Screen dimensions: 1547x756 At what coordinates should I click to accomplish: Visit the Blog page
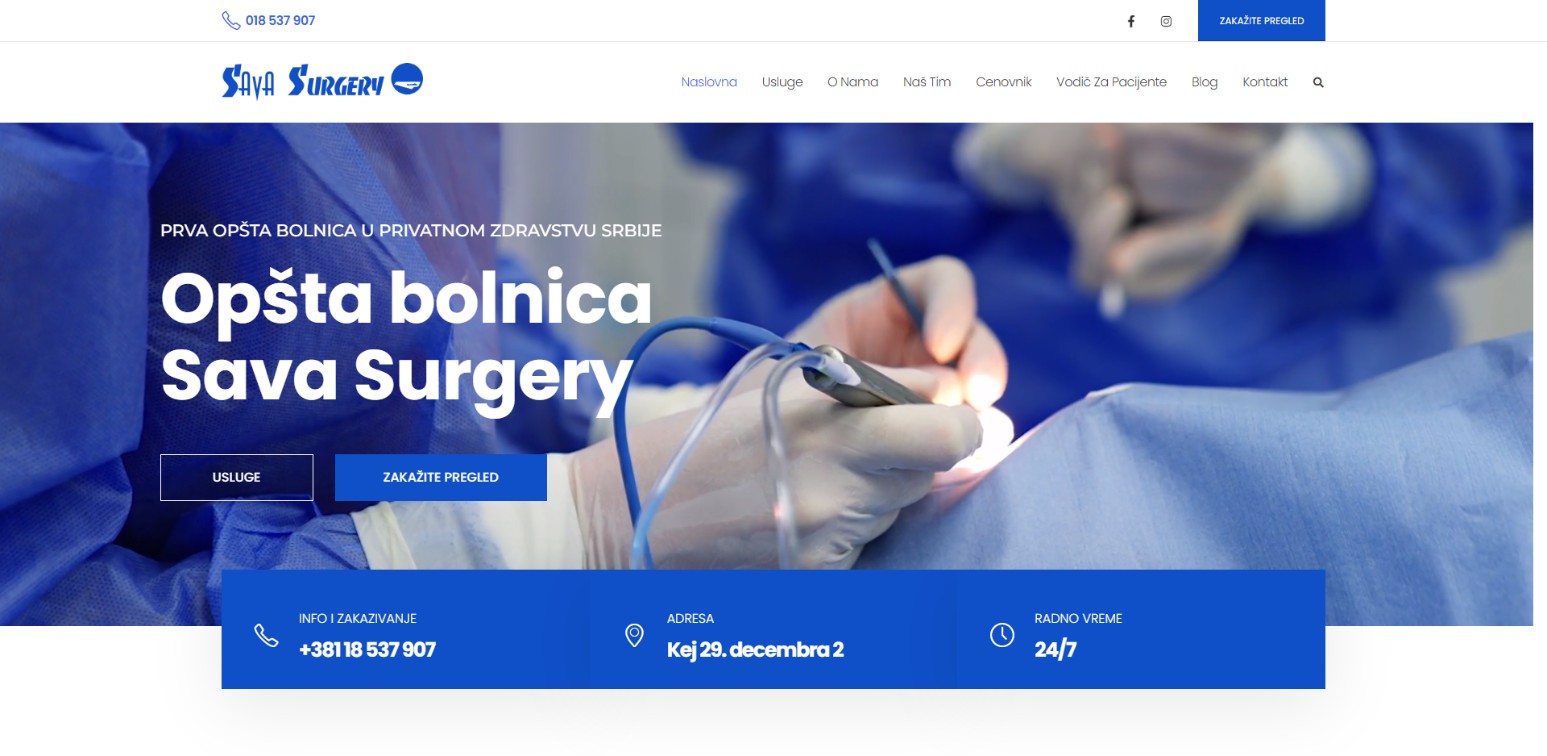(1205, 82)
